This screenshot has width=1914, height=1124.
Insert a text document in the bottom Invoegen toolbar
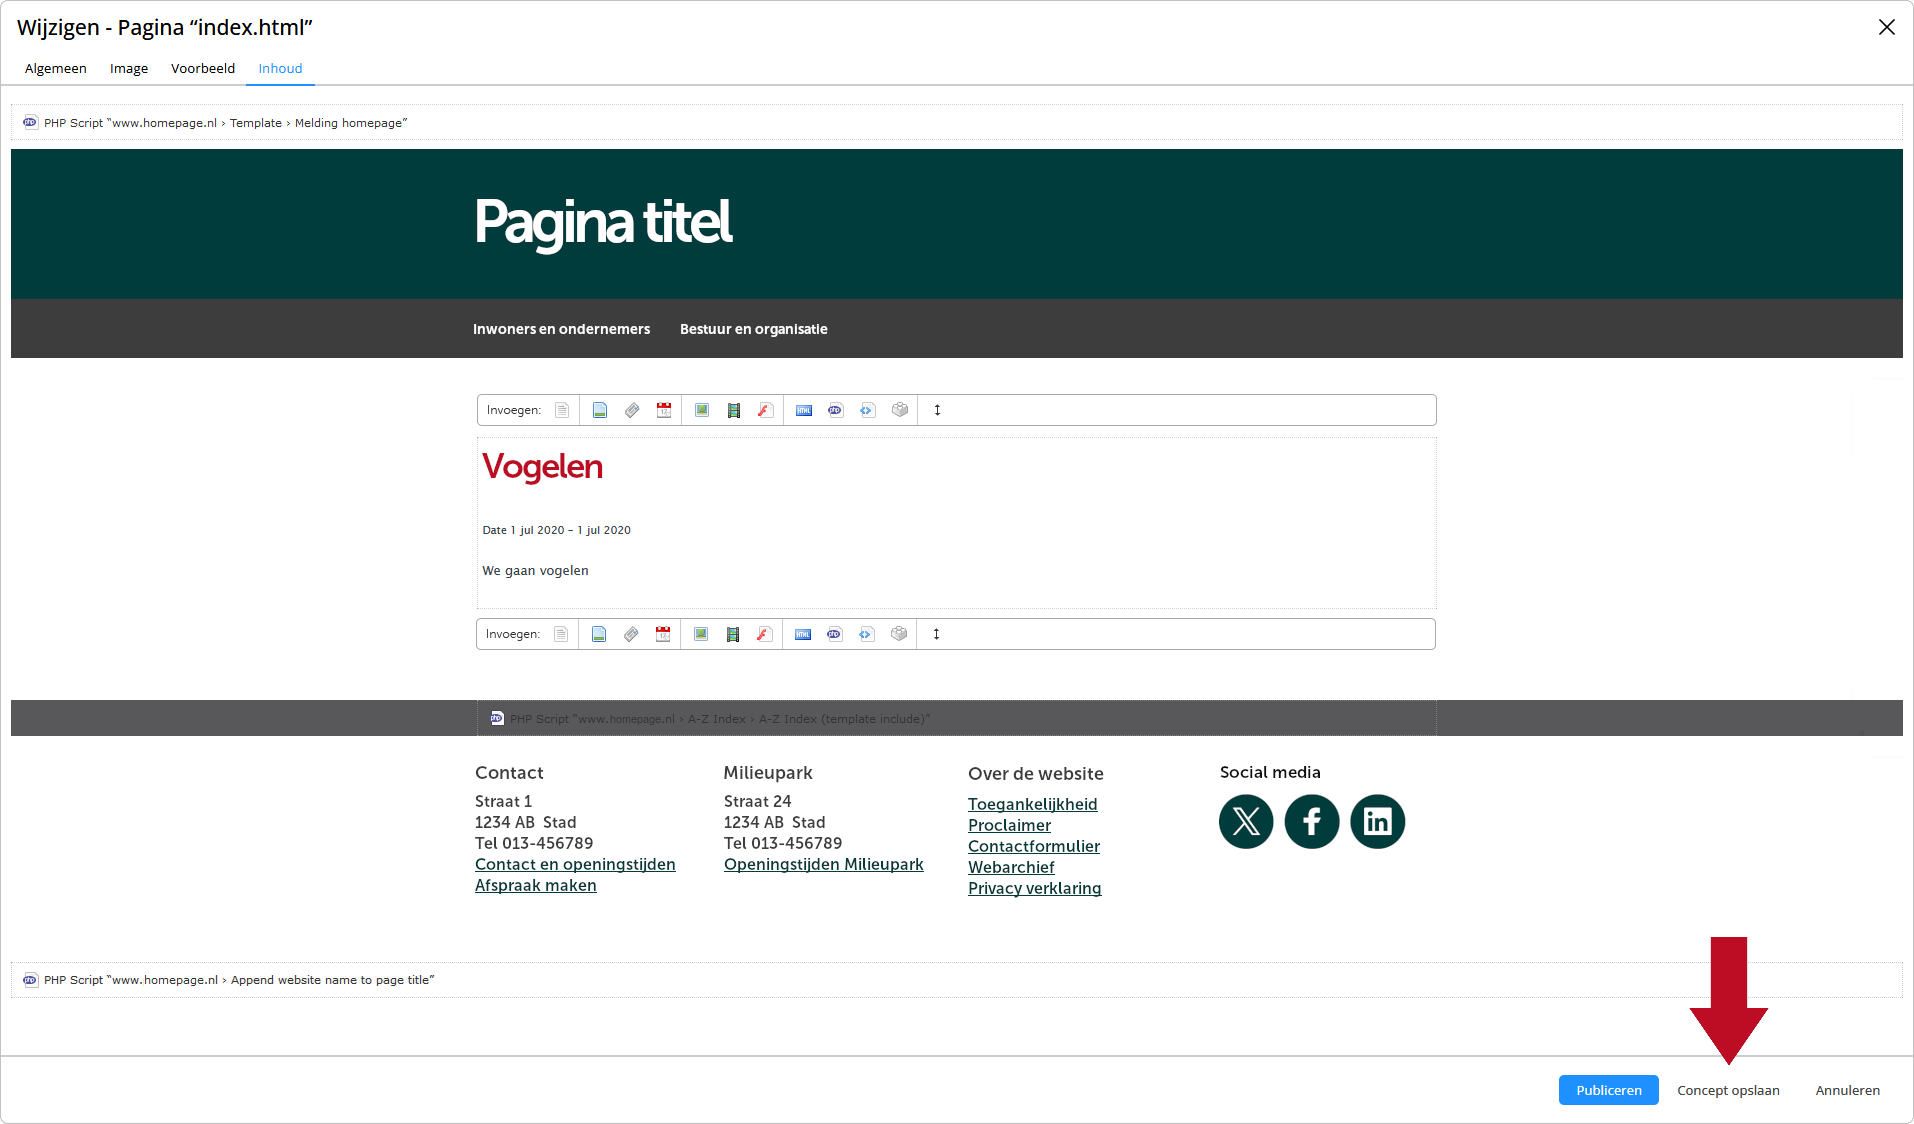pyautogui.click(x=561, y=634)
